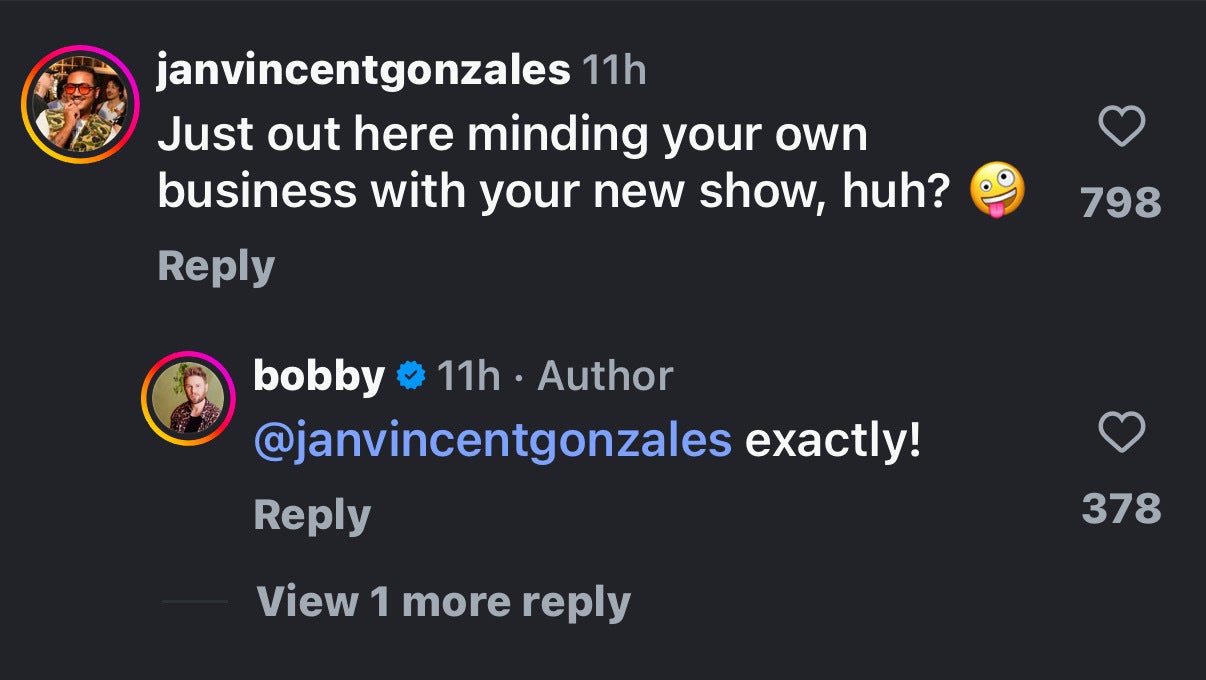Screen dimensions: 1206x680
Task: Click the line beside View 1 more reply
Action: pos(195,602)
